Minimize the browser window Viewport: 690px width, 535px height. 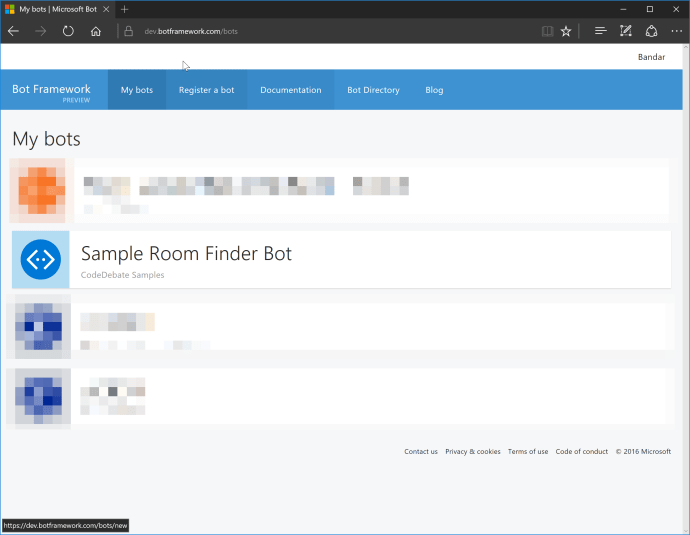coord(623,9)
